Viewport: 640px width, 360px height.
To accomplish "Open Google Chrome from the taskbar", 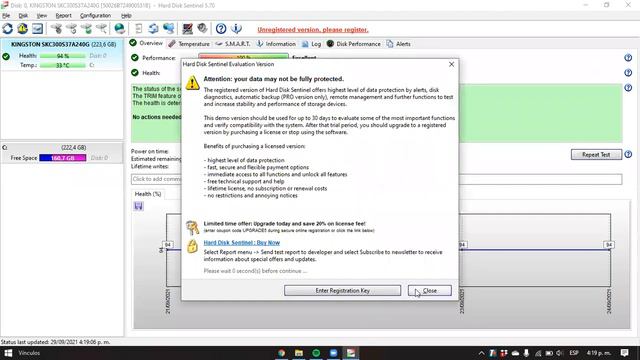I will click(282, 353).
